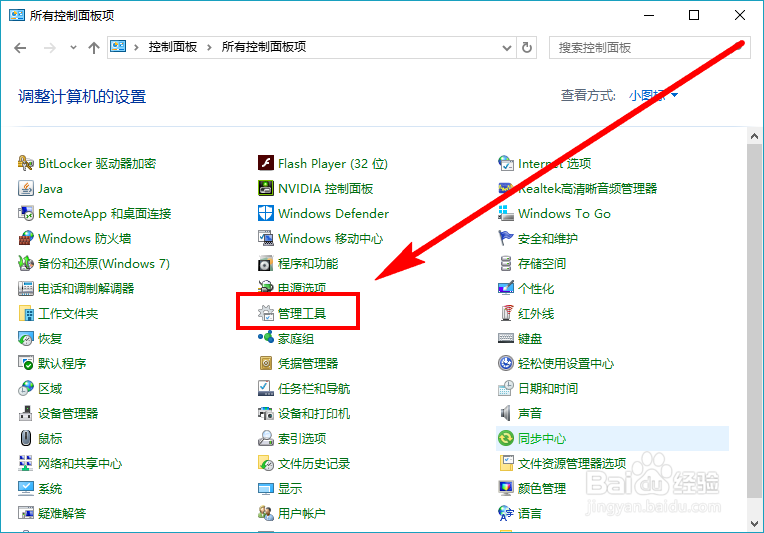The height and width of the screenshot is (533, 764).
Task: Click the 同步中心 green sync icon
Action: click(506, 438)
